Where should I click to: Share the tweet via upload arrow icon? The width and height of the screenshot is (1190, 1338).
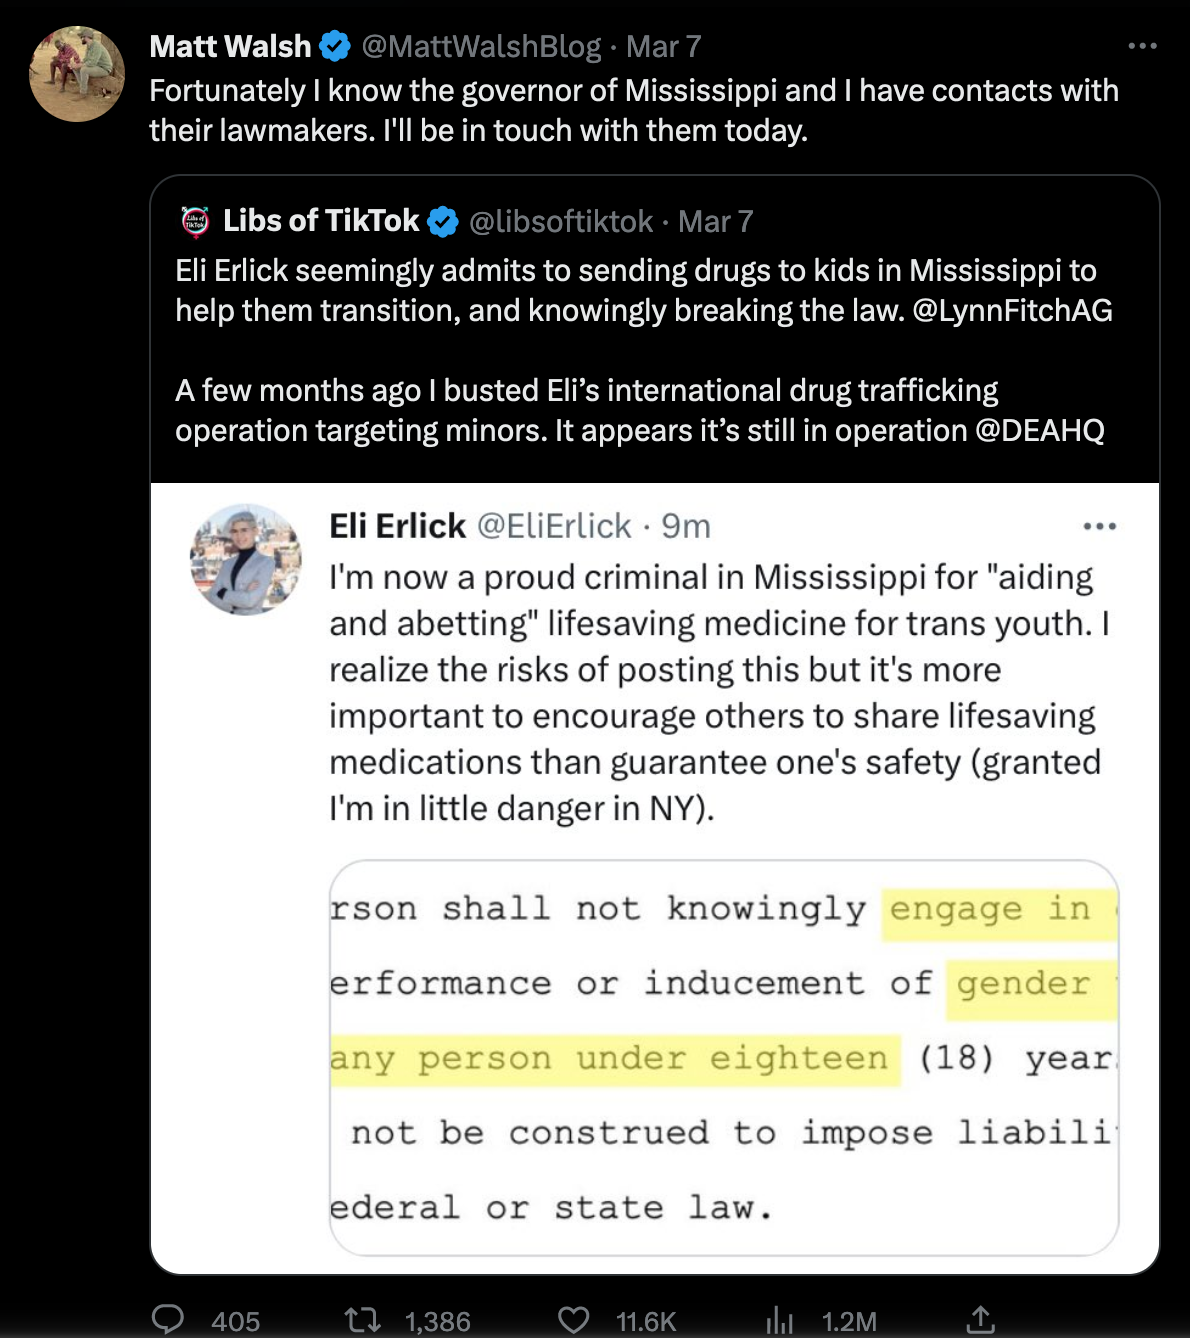click(x=981, y=1320)
